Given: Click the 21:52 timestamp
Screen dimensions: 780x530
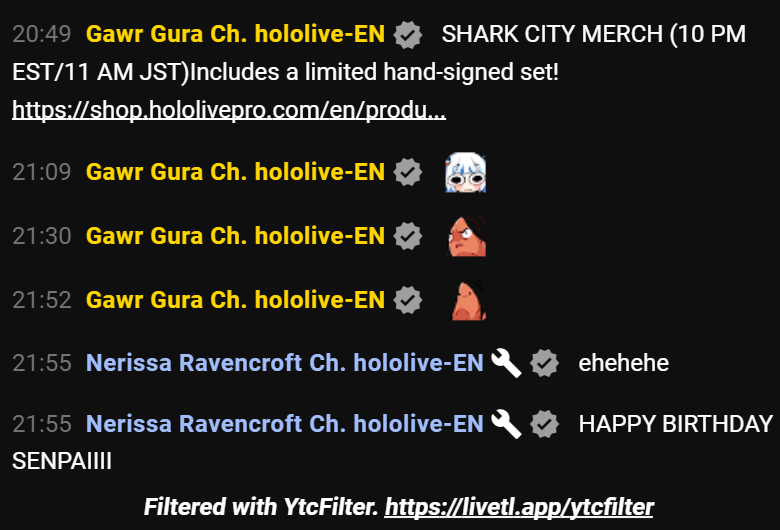Looking at the screenshot, I should point(42,300).
